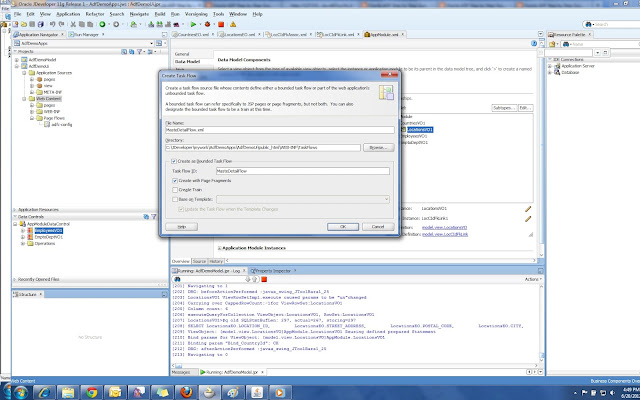640x400 pixels.
Task: Expand the Application Resources section
Action: pos(15,210)
